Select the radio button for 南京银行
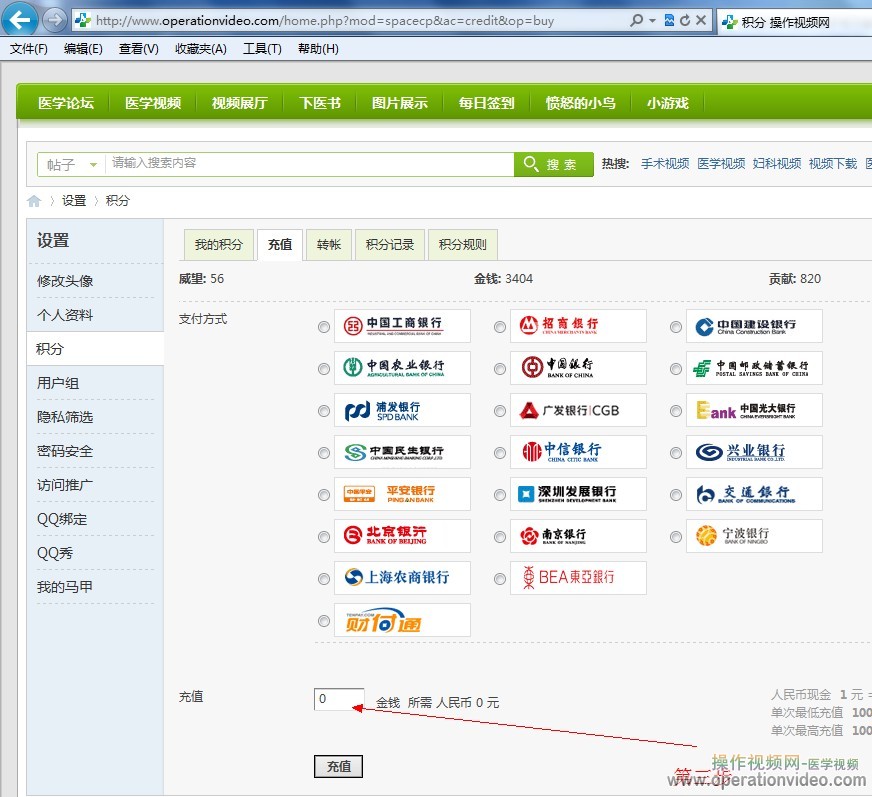 [500, 537]
